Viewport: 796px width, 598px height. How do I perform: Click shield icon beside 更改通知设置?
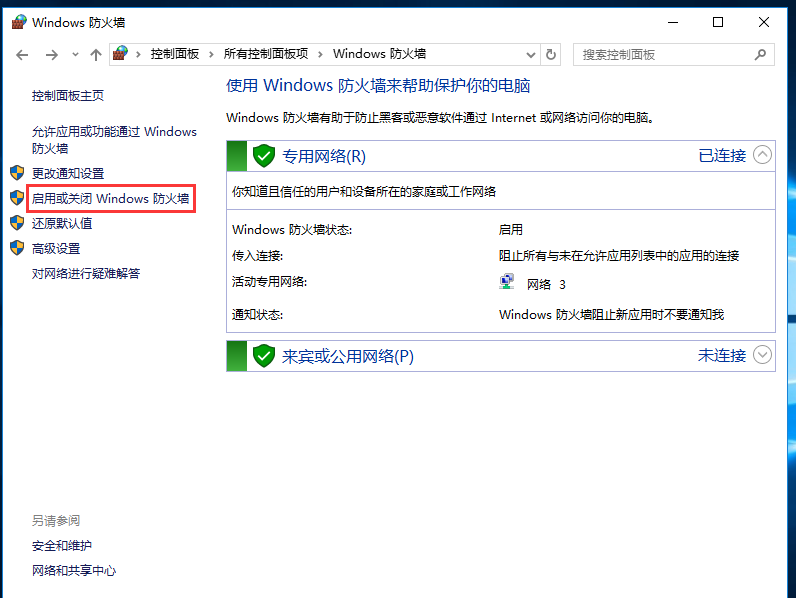(17, 173)
